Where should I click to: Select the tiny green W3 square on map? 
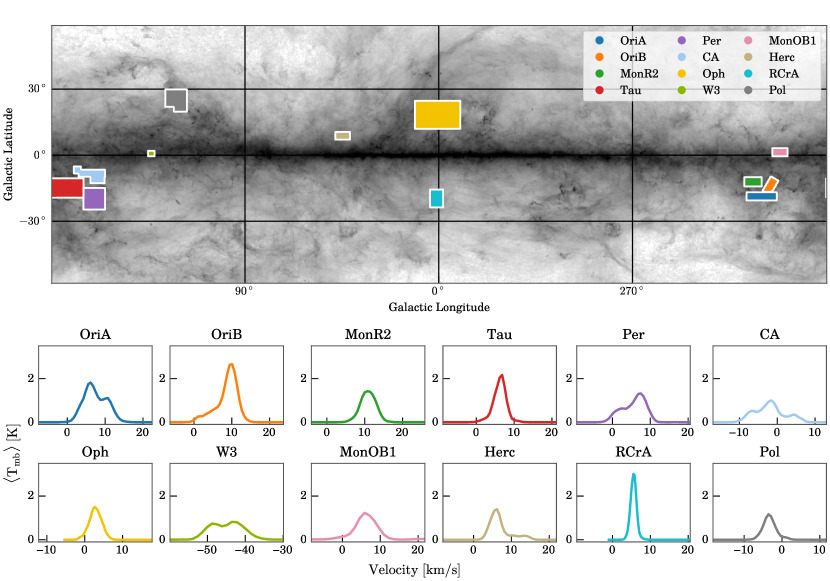pos(151,153)
